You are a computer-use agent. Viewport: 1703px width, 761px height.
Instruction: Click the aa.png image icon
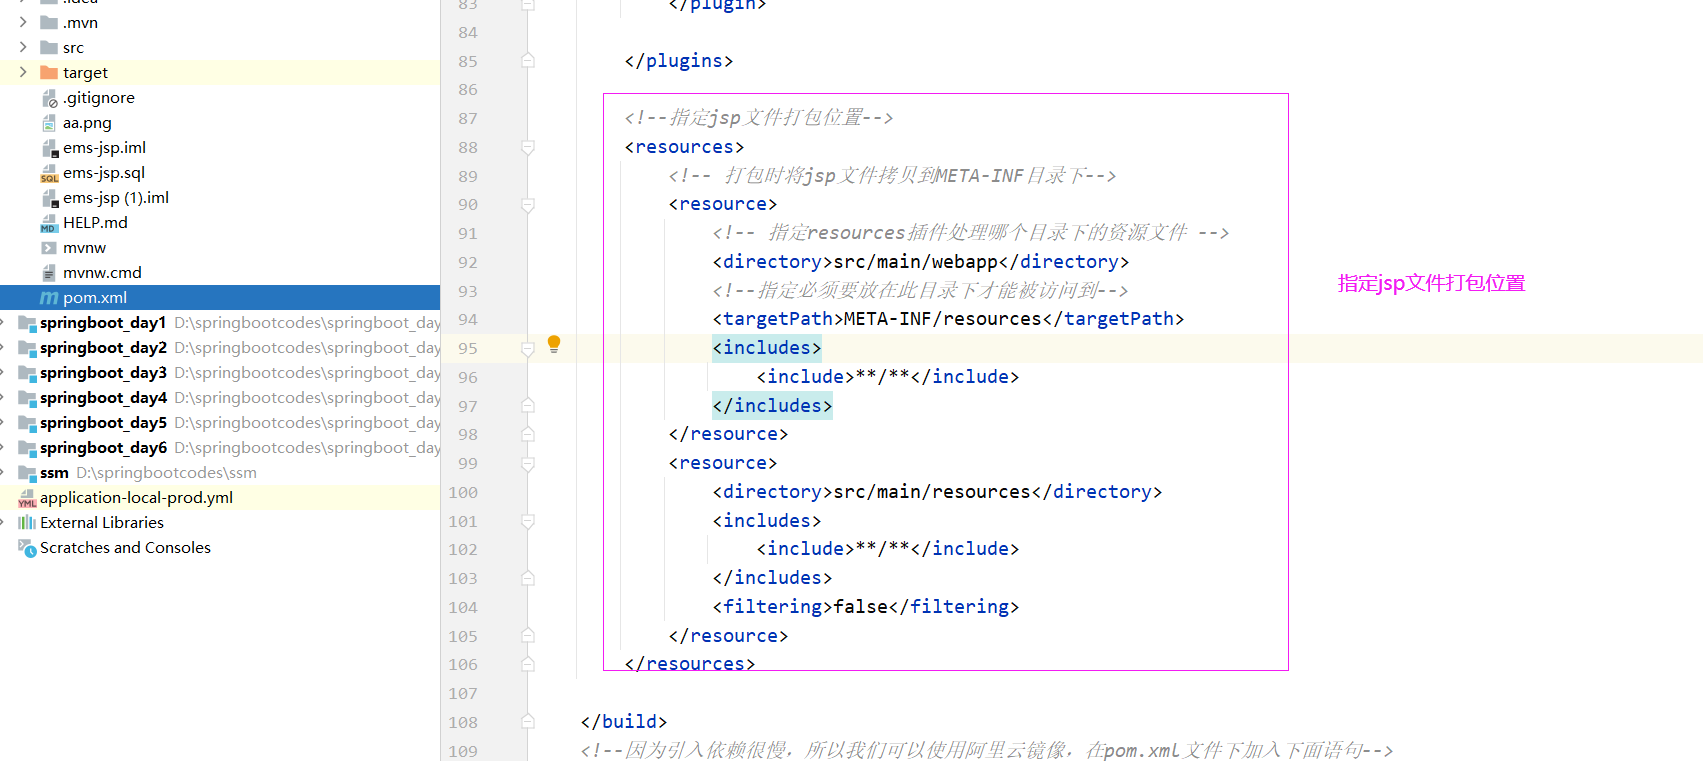[x=49, y=123]
